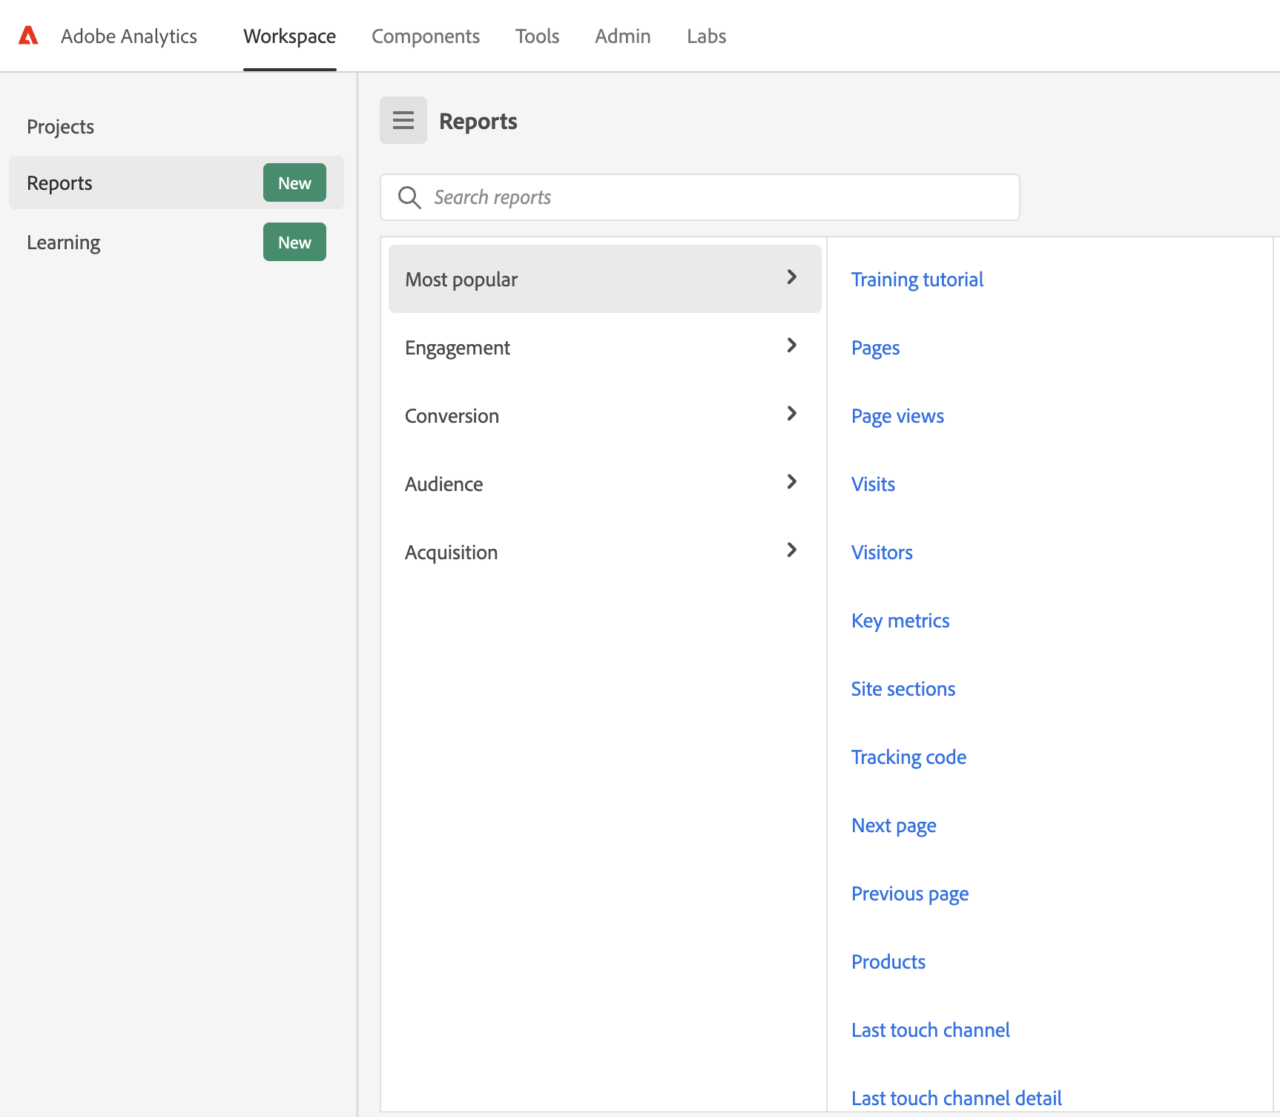Viewport: 1280px width, 1117px height.
Task: Open the Pages report link
Action: click(875, 348)
